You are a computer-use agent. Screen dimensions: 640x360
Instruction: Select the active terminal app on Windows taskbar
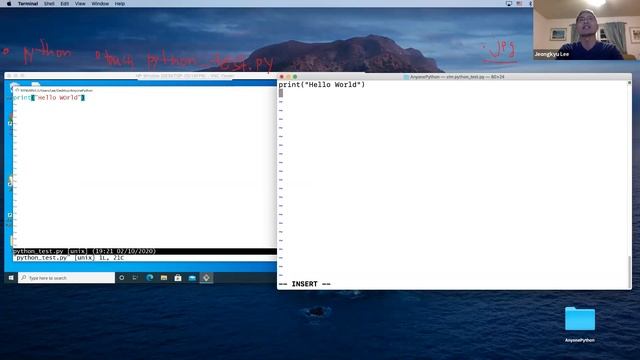tap(206, 278)
